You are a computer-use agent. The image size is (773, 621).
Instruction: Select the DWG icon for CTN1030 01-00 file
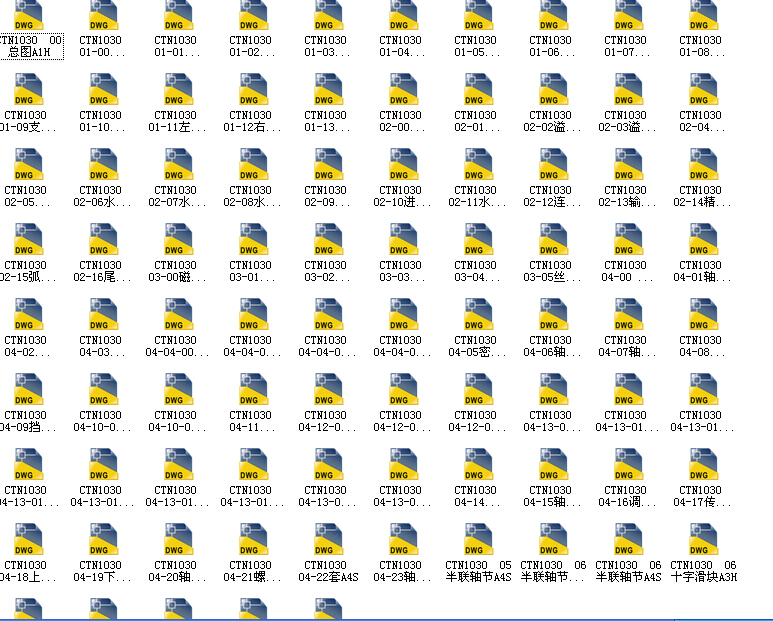(104, 15)
